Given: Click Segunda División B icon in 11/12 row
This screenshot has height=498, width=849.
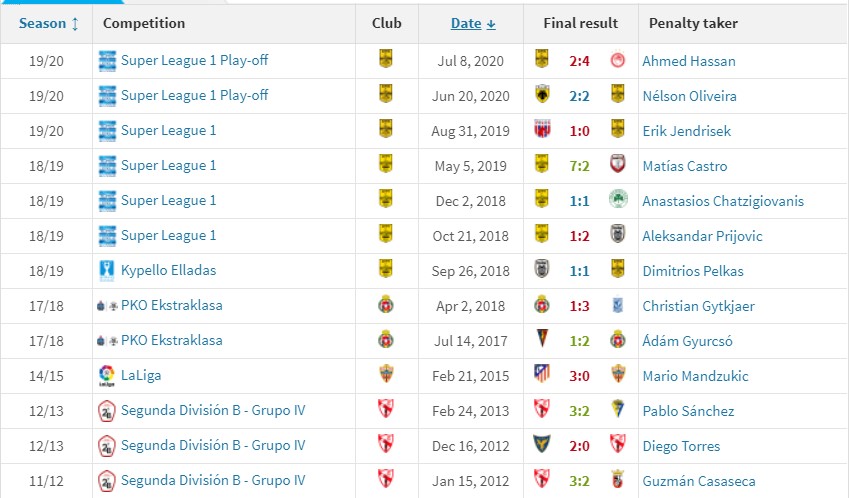Looking at the screenshot, I should pyautogui.click(x=107, y=481).
